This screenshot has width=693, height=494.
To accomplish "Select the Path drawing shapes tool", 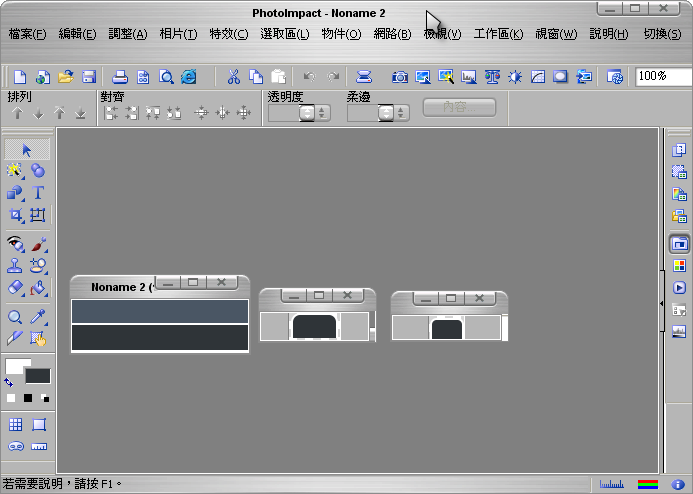I will coord(15,193).
